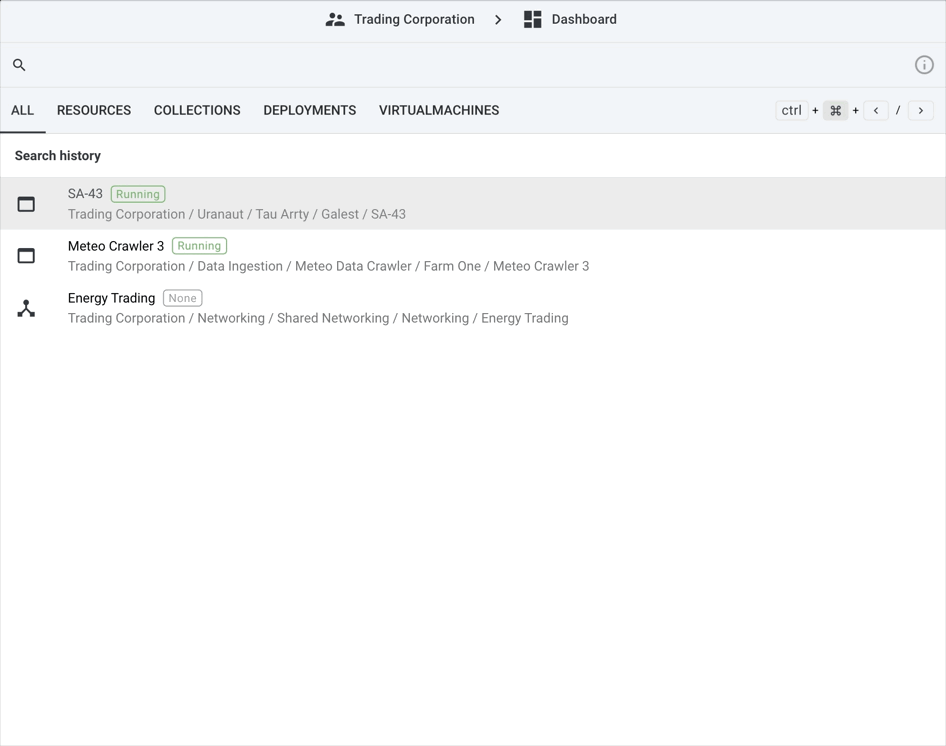Click the slash key hint in shortcut bar

(898, 110)
